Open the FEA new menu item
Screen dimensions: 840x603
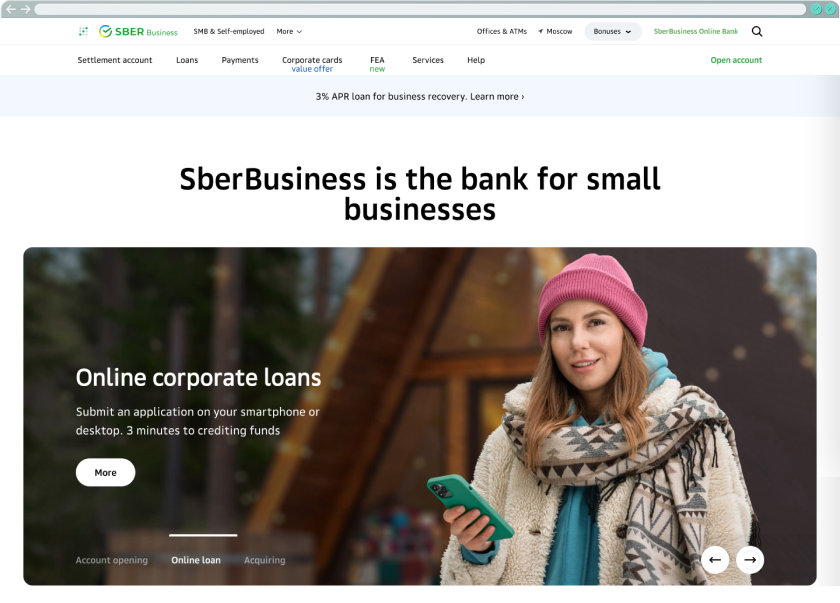pyautogui.click(x=377, y=64)
